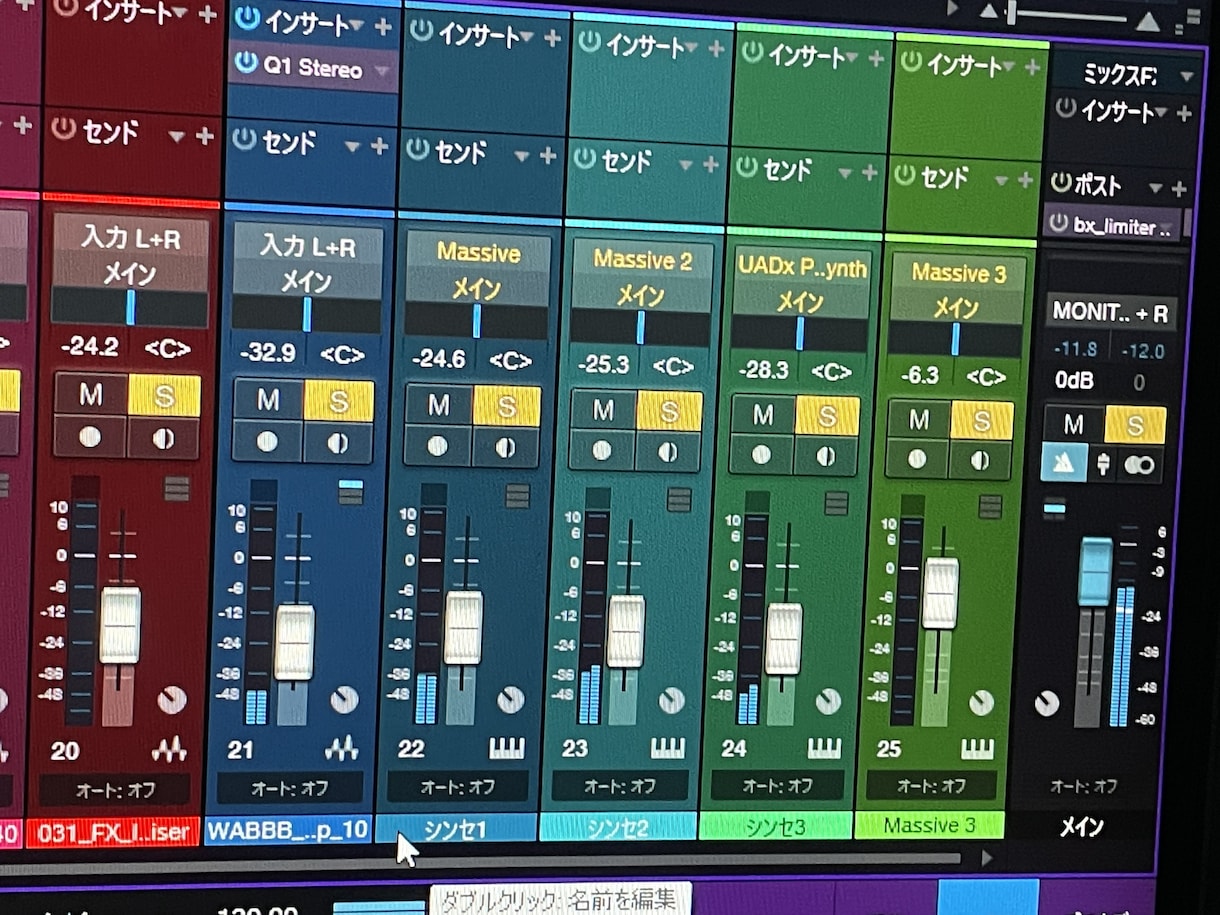Expand the ミックスFX dropdown on the main channel
Viewport: 1220px width, 915px height.
tap(1186, 77)
